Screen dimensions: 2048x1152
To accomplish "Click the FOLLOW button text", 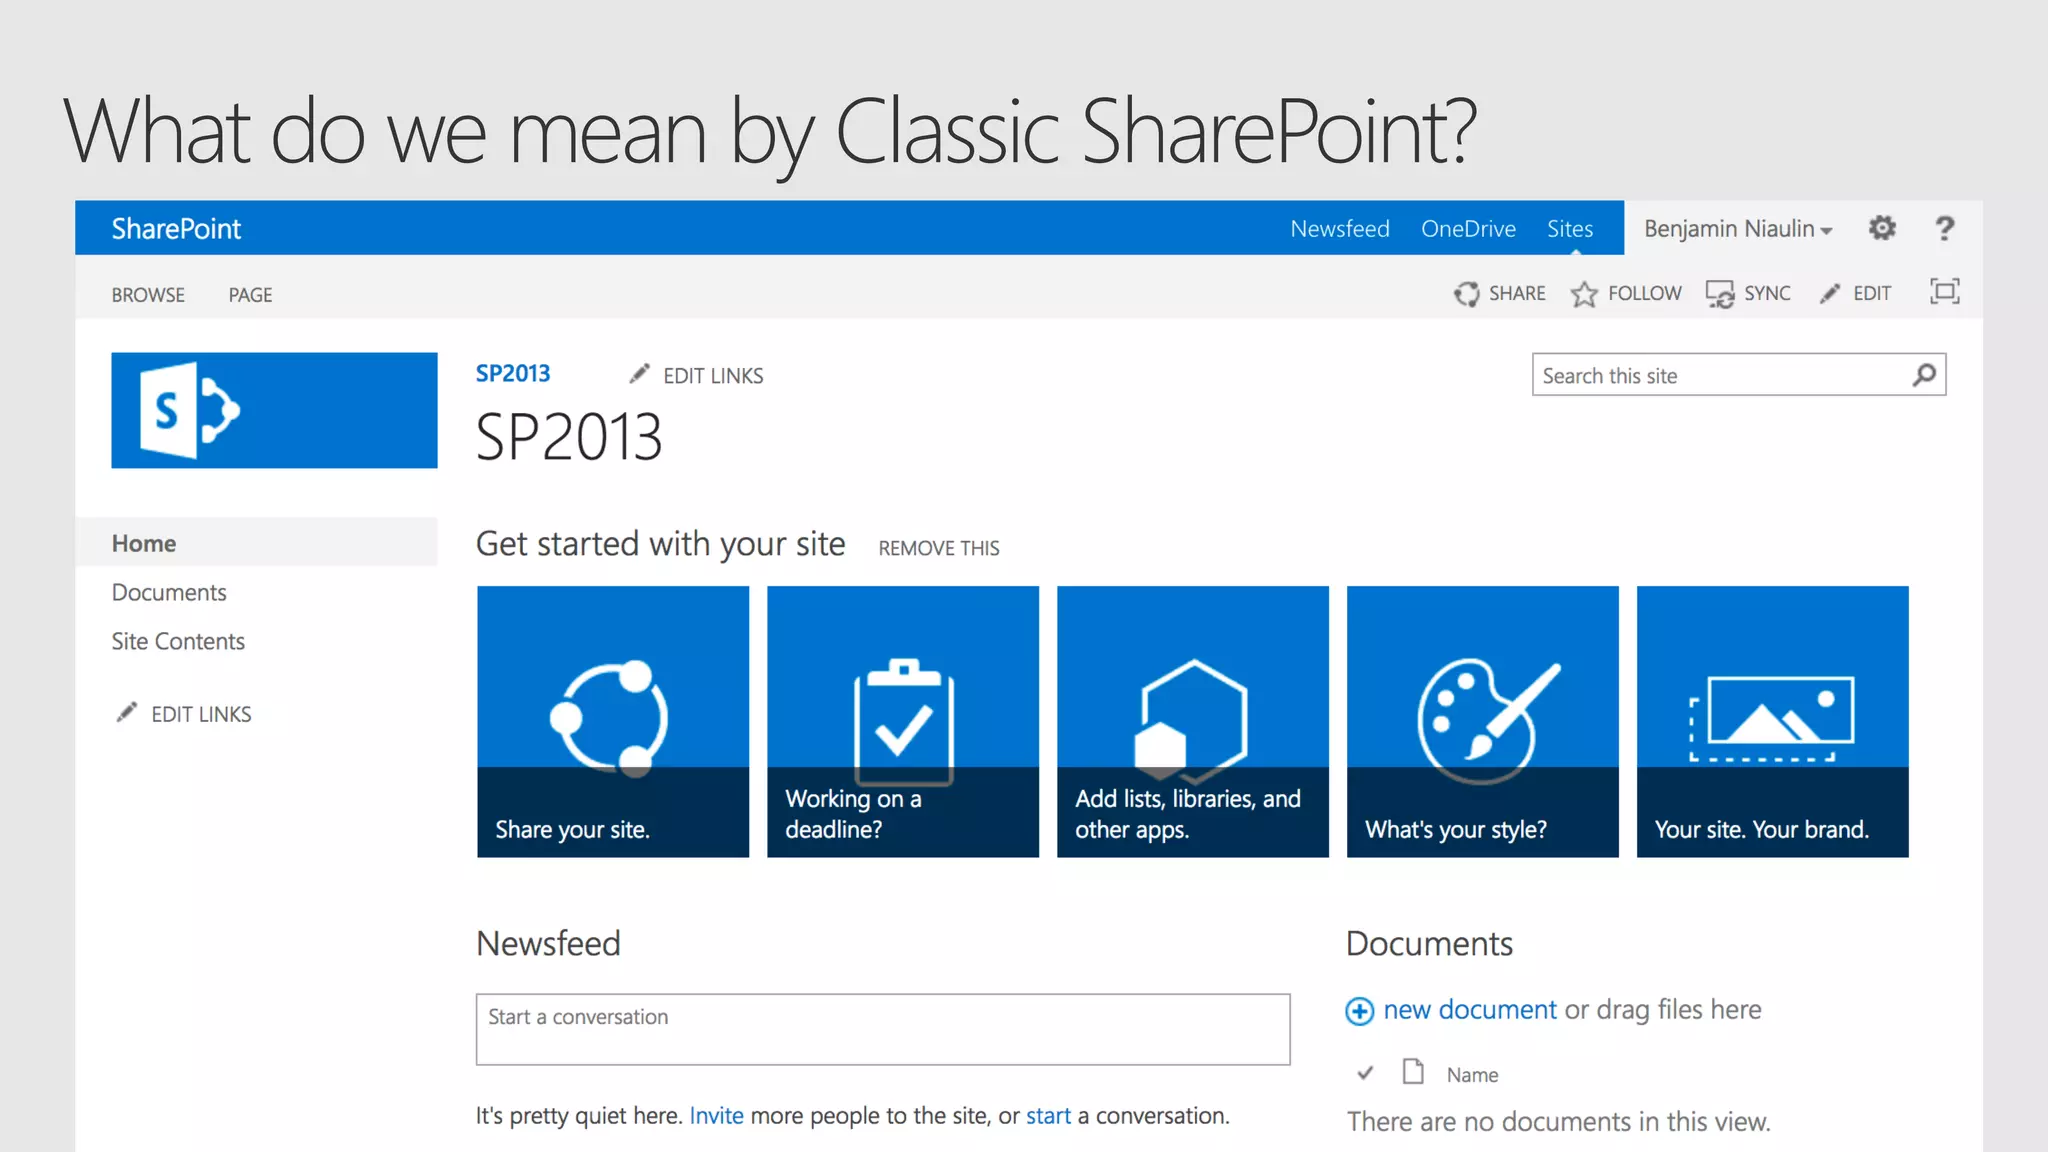I will coord(1644,293).
